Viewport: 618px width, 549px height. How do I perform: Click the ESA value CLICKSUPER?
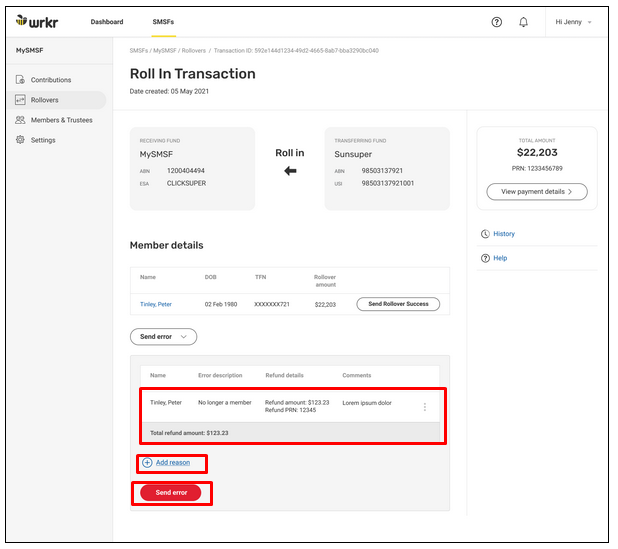tap(186, 183)
